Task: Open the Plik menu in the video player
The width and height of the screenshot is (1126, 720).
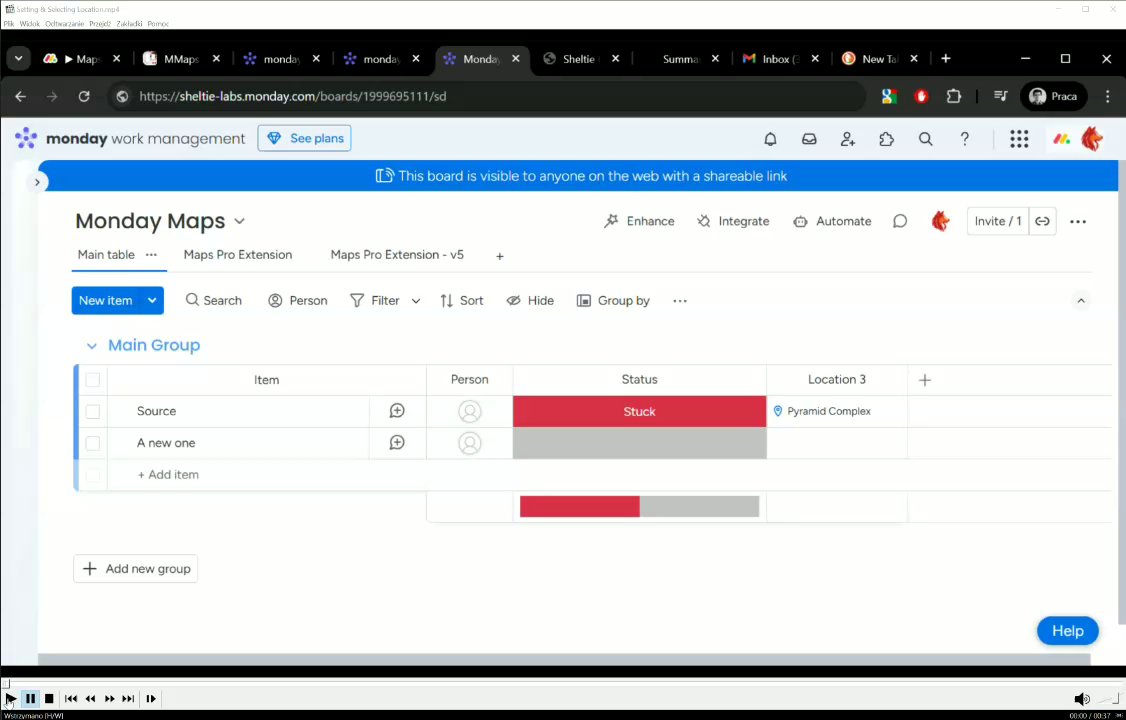Action: tap(9, 24)
